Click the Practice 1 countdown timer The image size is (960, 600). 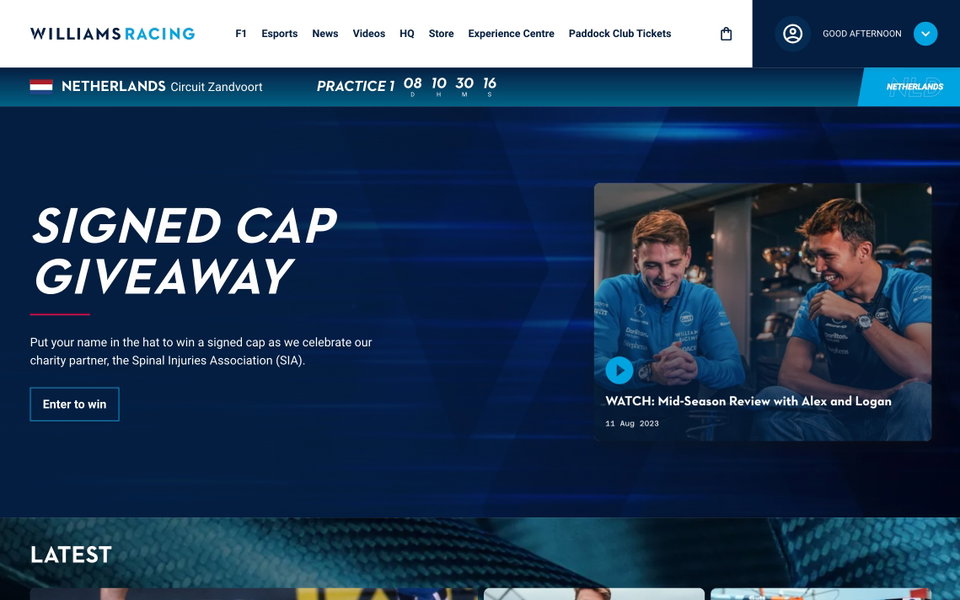coord(407,86)
